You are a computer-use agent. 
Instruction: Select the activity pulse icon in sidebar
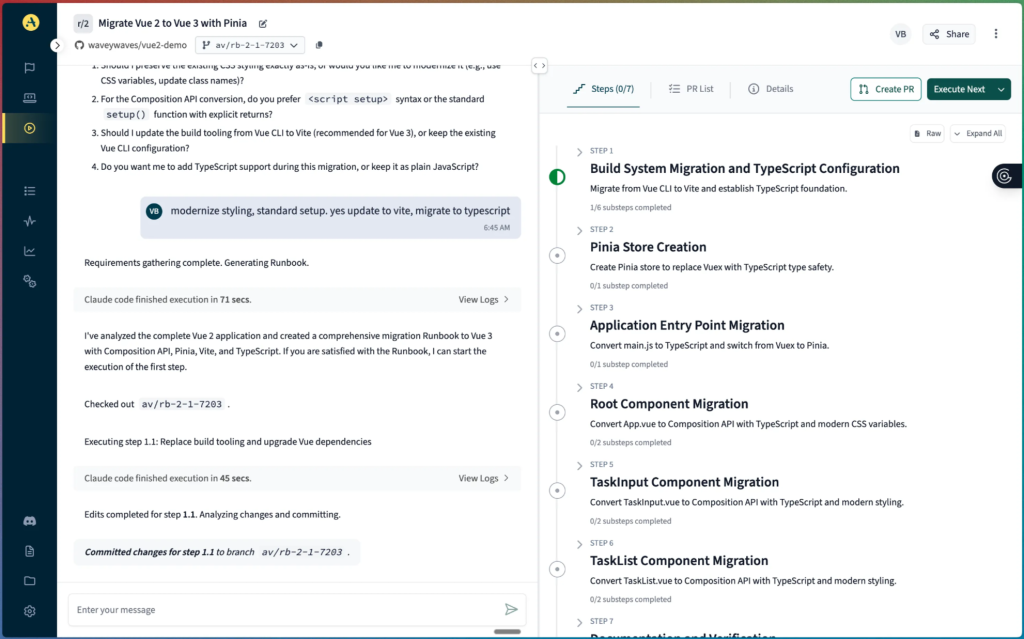28,221
